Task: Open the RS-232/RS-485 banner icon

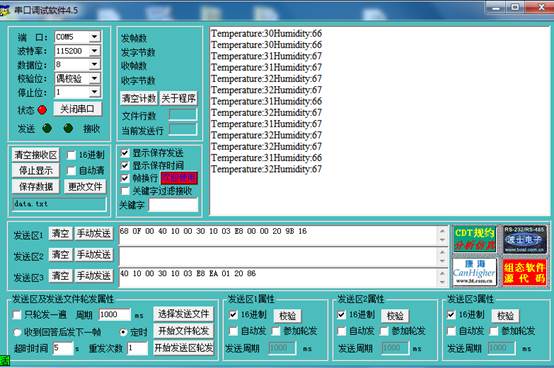Action: (524, 239)
